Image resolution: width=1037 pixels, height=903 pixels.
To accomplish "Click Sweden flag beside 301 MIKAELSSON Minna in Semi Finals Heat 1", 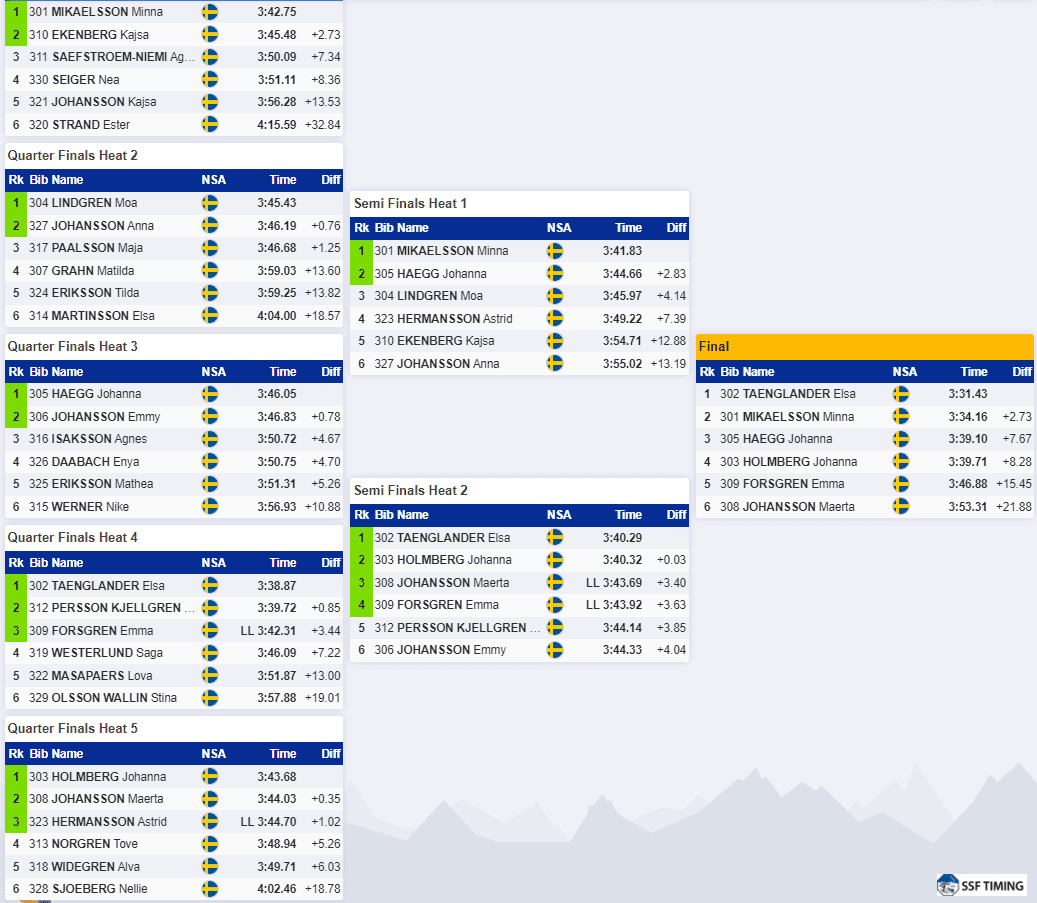I will (555, 251).
